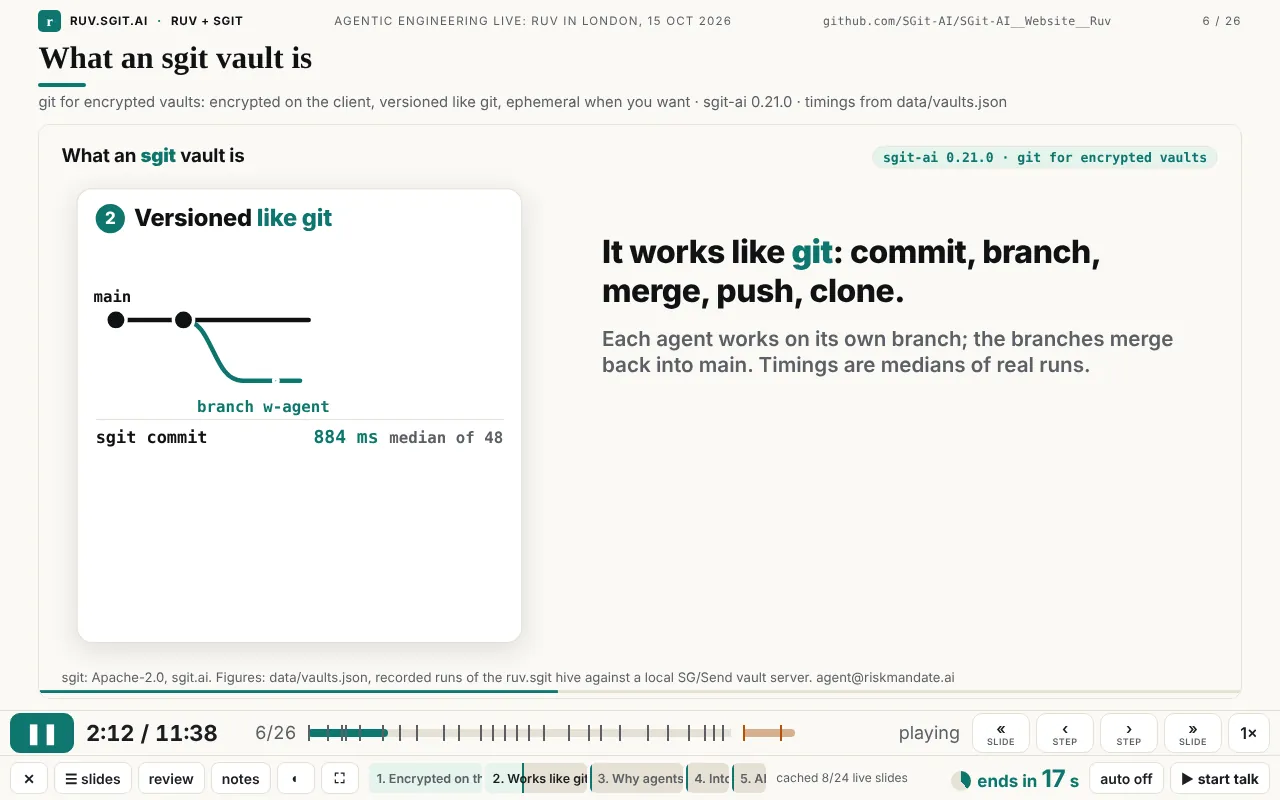
Task: Click the '884 ms' commit timing value
Action: (346, 437)
